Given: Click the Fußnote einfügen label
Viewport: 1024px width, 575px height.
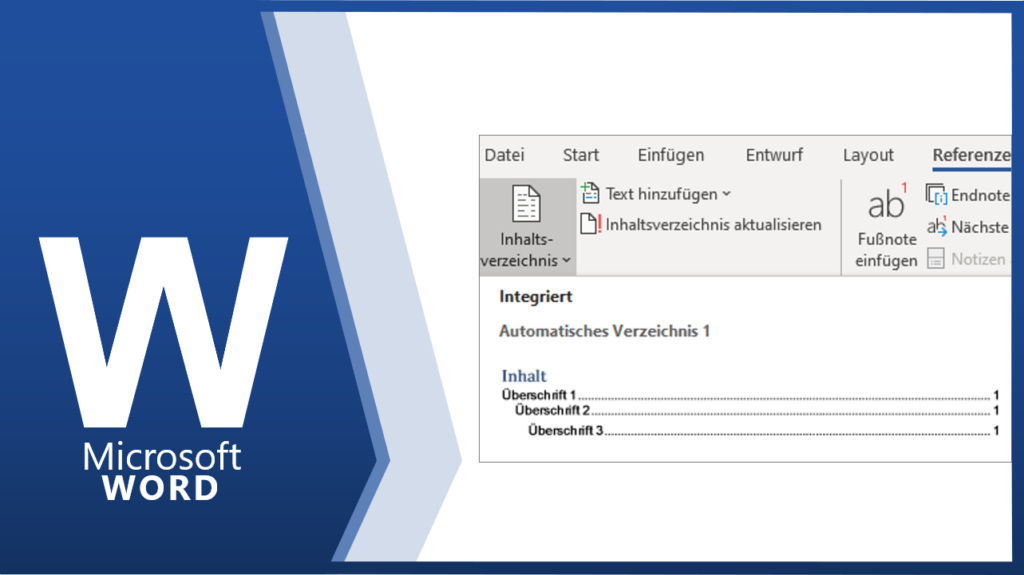Looking at the screenshot, I should (x=886, y=250).
